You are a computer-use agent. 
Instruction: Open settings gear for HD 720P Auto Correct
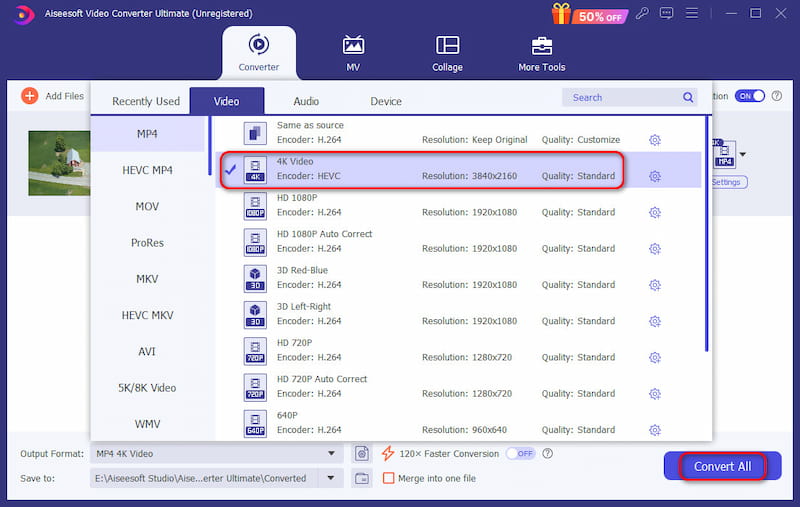point(655,394)
